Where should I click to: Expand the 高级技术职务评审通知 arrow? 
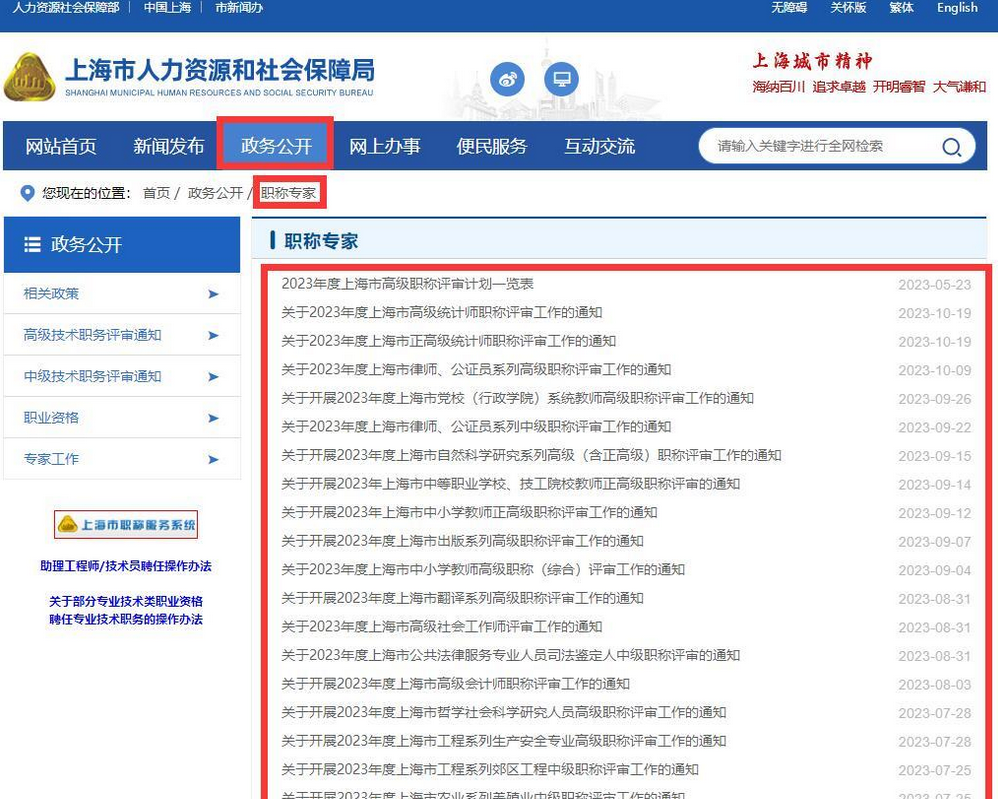pyautogui.click(x=213, y=336)
